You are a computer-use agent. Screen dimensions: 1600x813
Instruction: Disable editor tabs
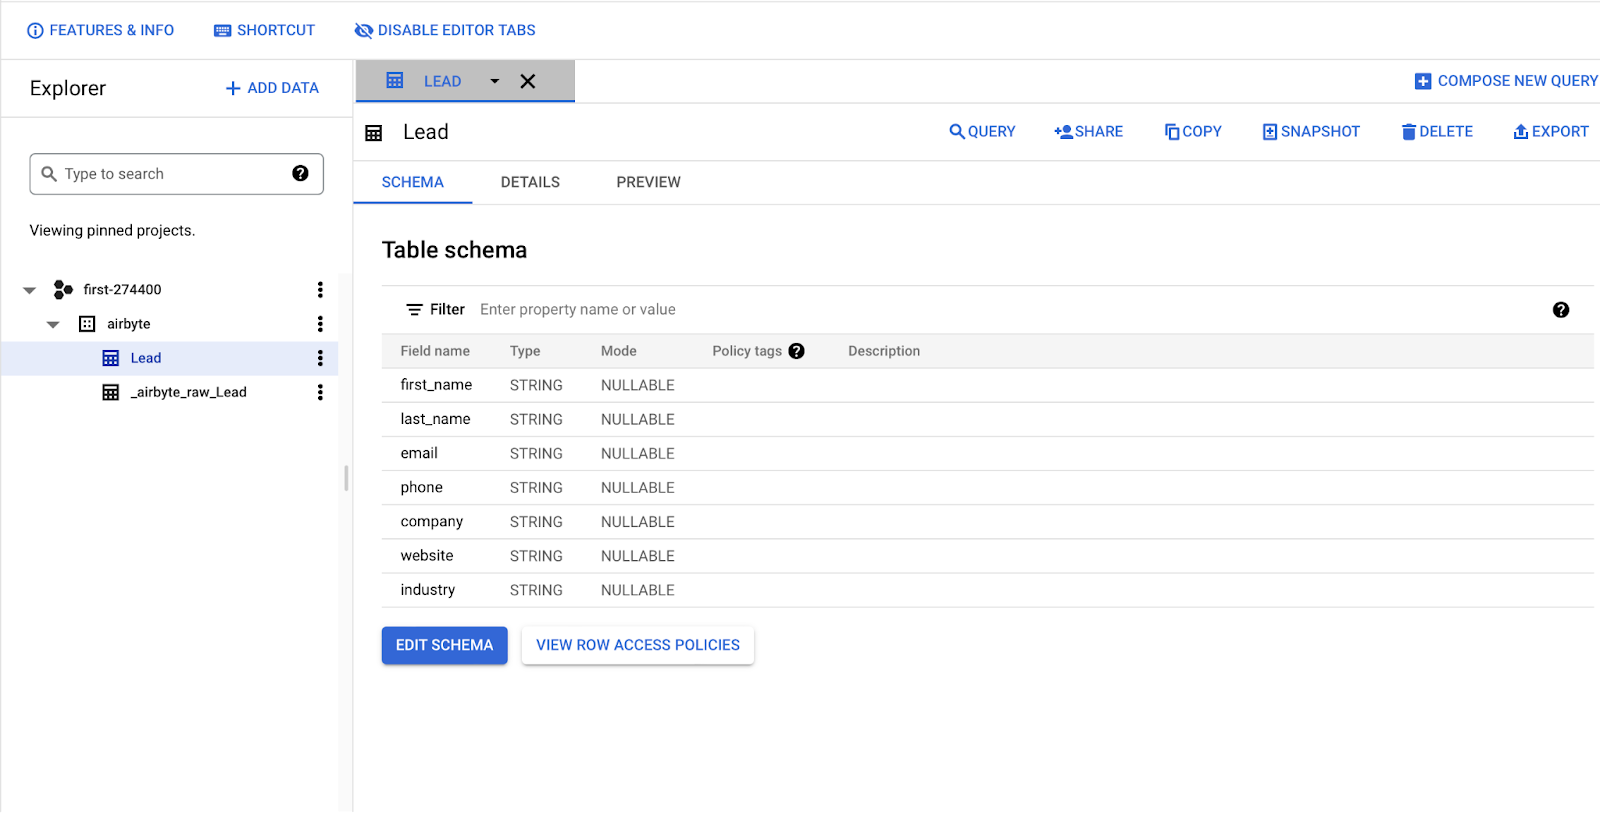point(445,30)
